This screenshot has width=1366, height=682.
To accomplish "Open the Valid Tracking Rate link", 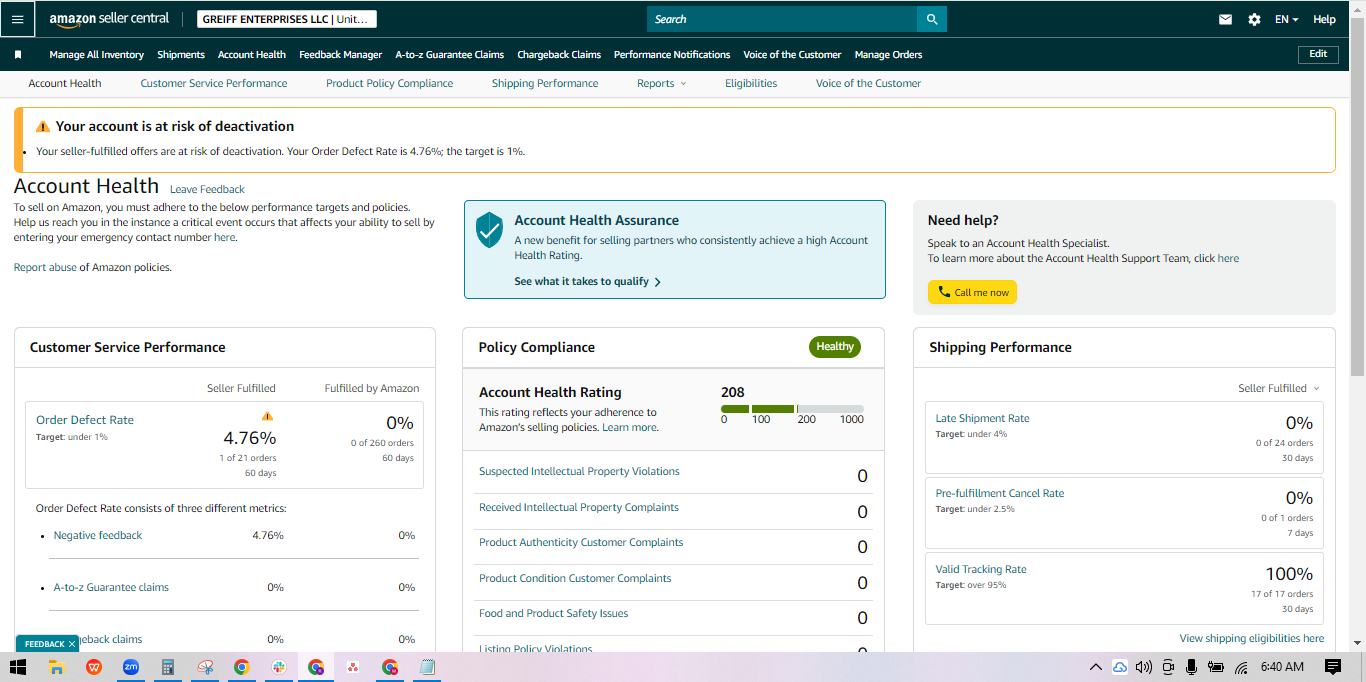I will [x=981, y=569].
